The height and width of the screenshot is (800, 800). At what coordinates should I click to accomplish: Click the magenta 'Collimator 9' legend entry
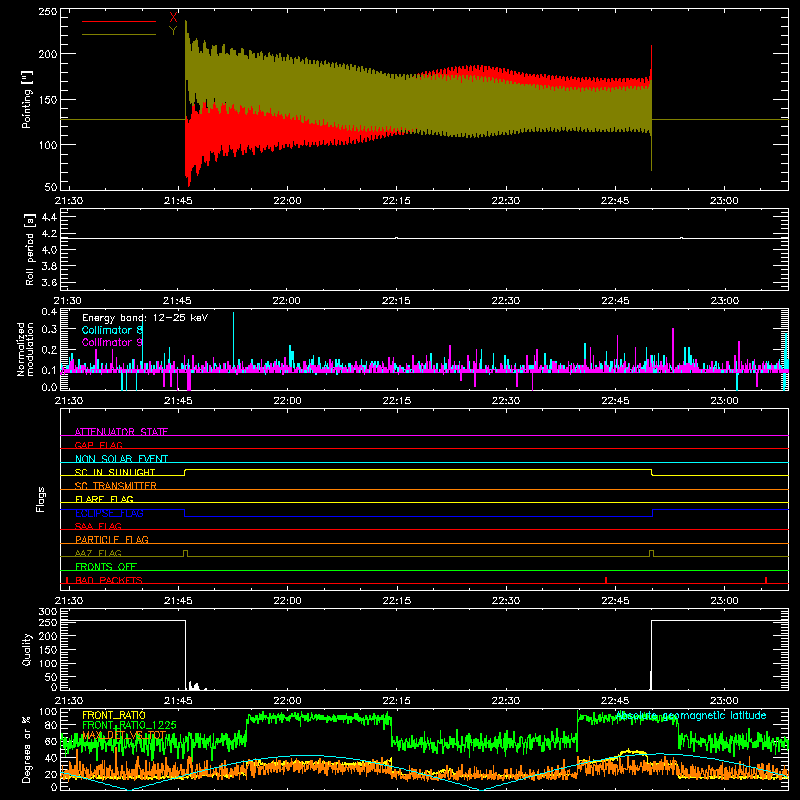click(112, 342)
